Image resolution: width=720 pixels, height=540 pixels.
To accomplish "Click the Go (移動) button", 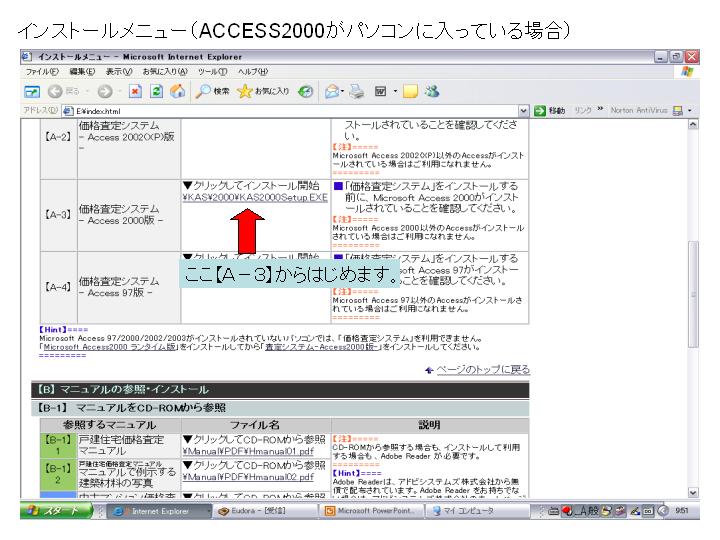I will [x=549, y=110].
